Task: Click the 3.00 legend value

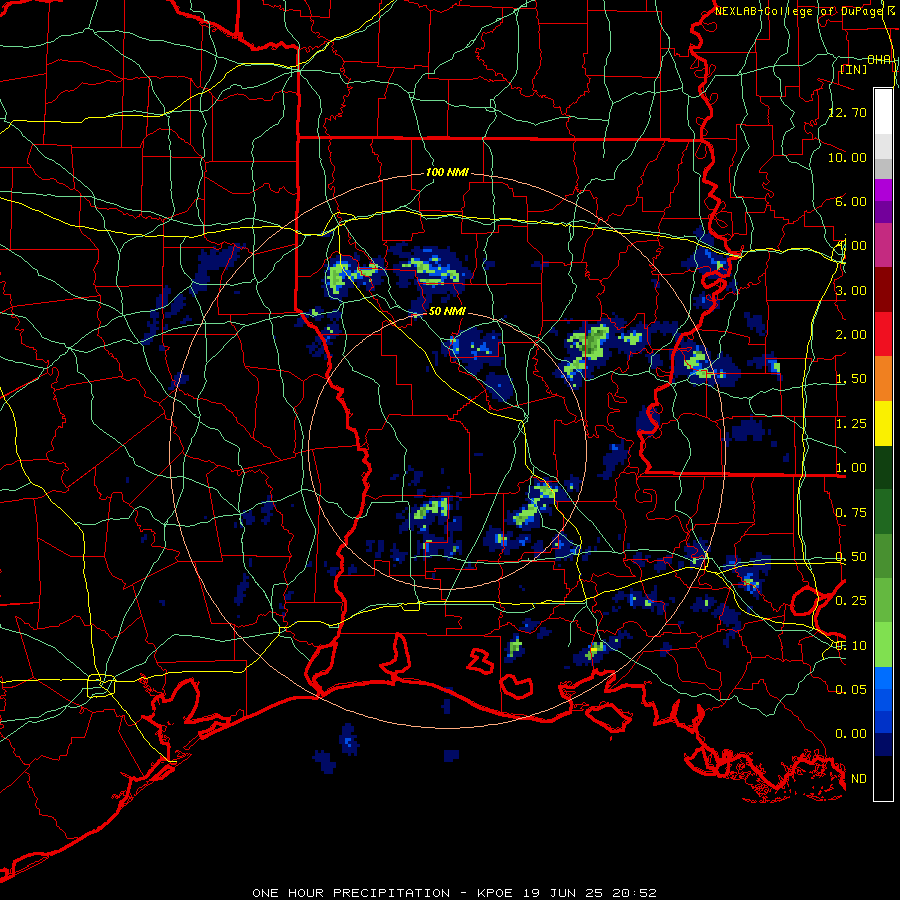Action: point(851,290)
